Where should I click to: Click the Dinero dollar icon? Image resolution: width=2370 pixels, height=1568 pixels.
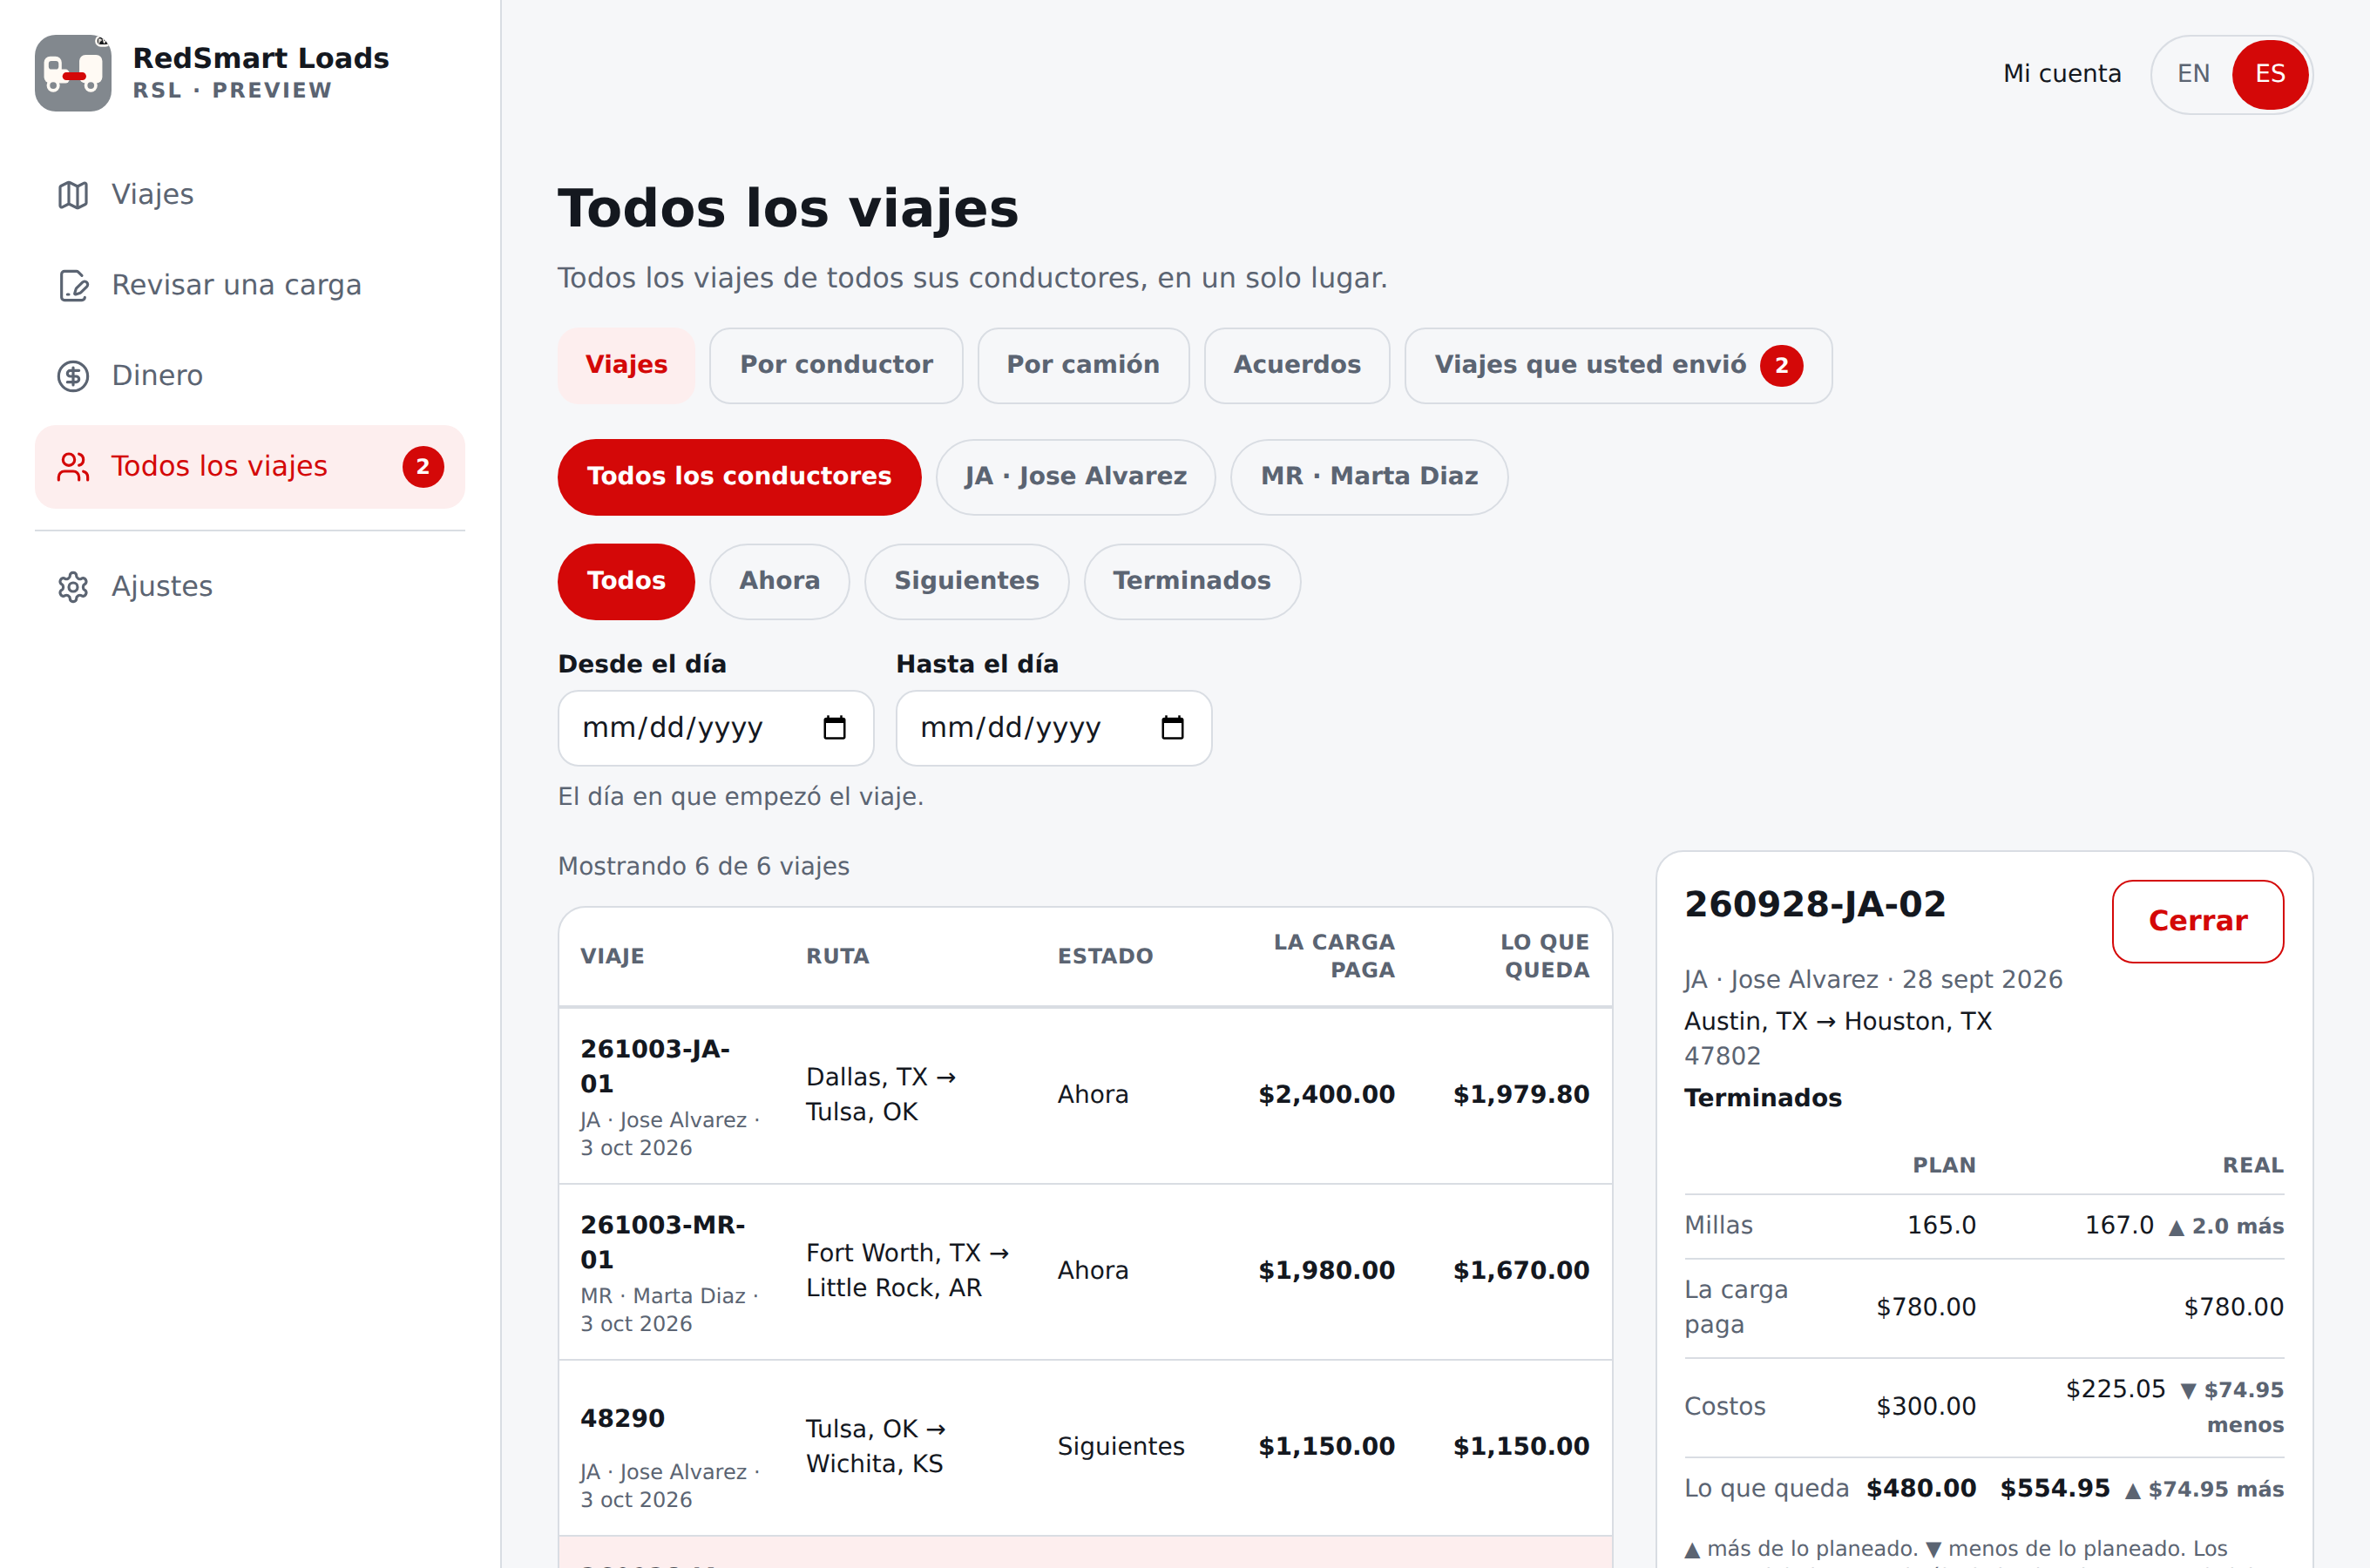tap(73, 376)
